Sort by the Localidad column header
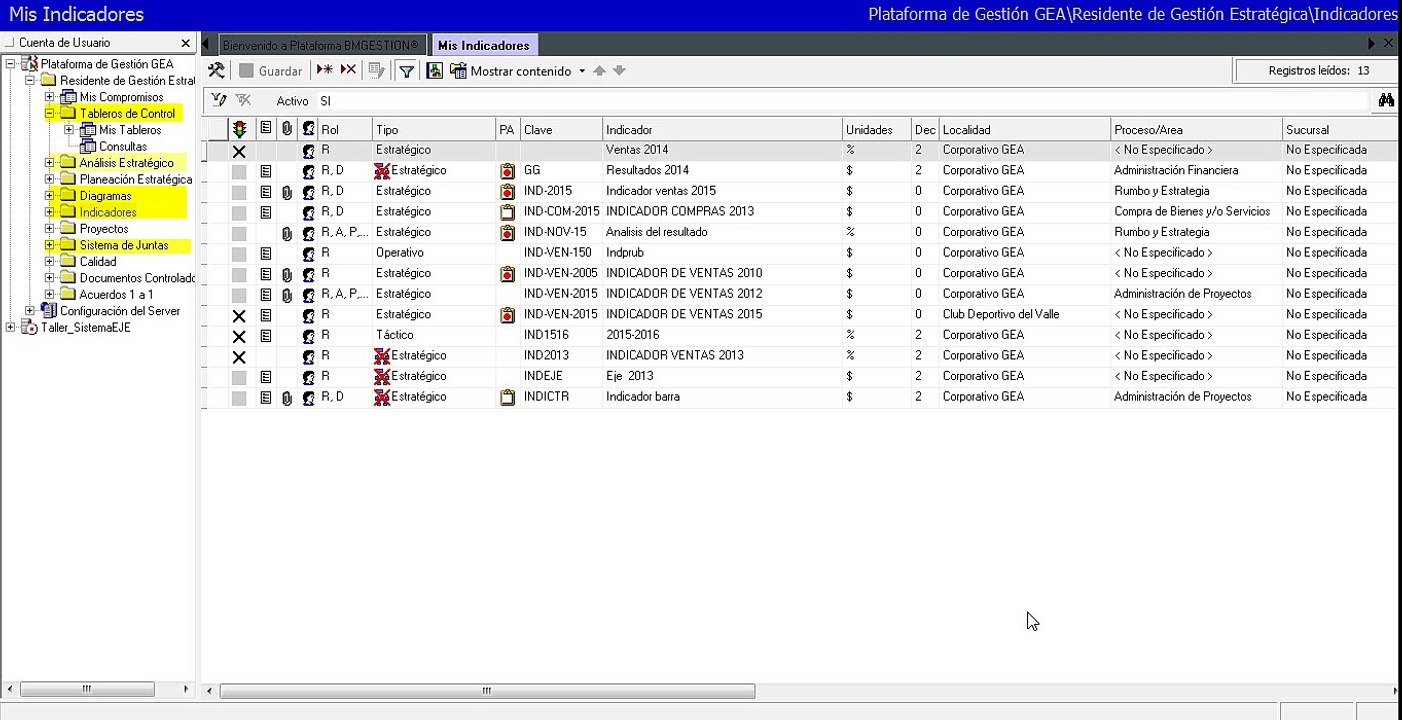Screen dimensions: 1402x720 point(1025,130)
